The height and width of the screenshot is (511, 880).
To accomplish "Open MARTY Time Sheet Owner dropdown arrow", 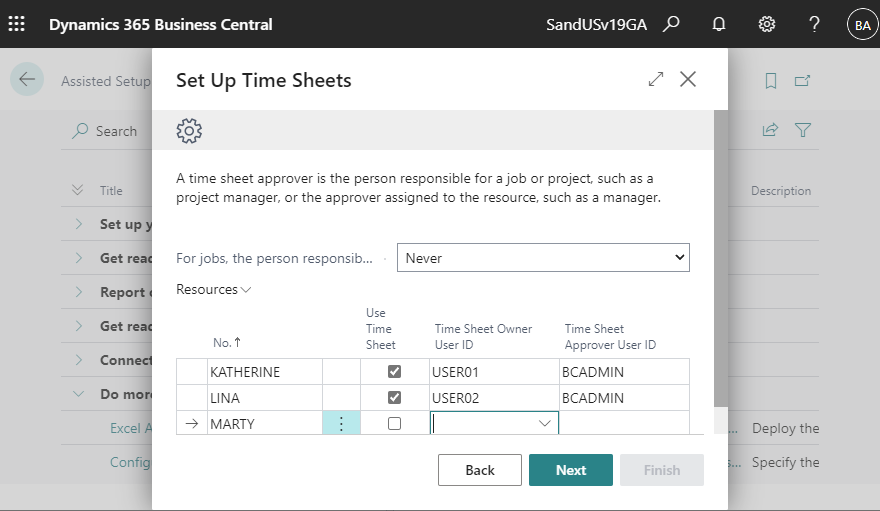I will click(x=544, y=423).
